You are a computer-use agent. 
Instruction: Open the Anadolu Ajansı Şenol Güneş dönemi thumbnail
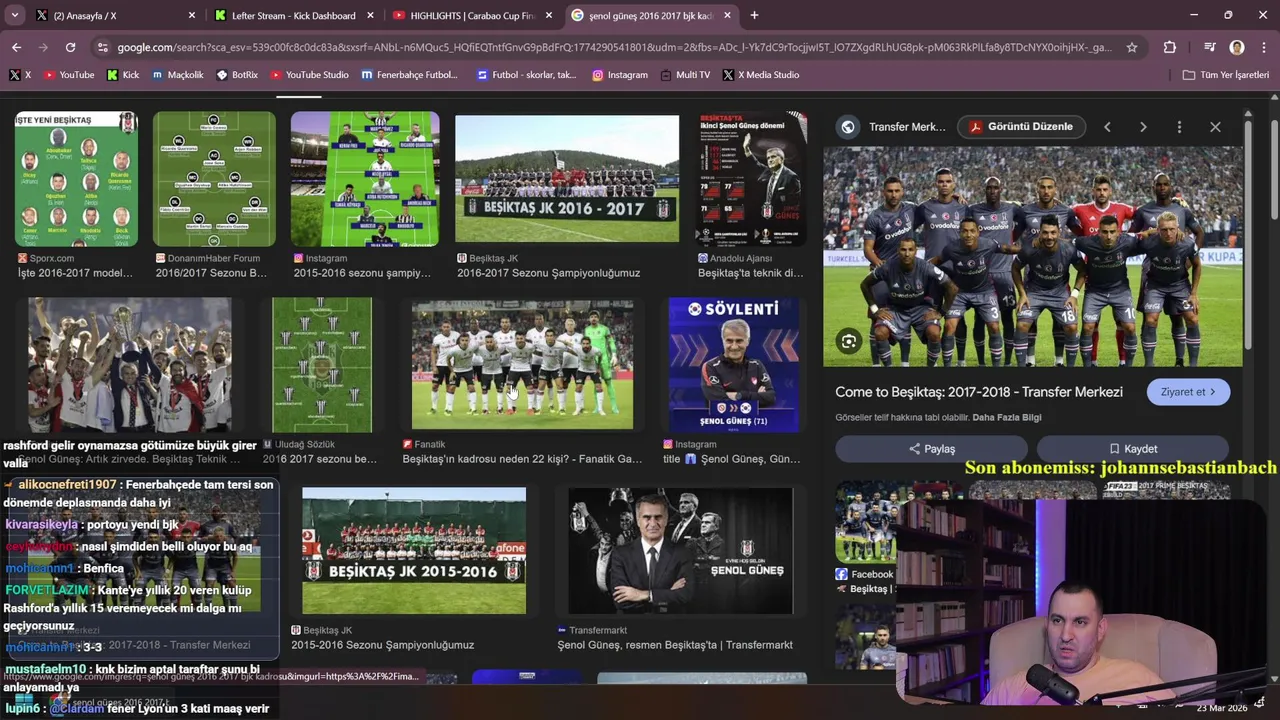tap(751, 179)
